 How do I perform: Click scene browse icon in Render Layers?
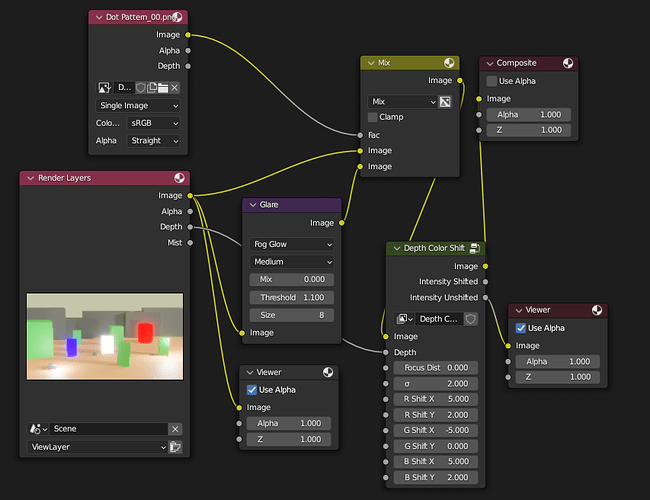(39, 429)
